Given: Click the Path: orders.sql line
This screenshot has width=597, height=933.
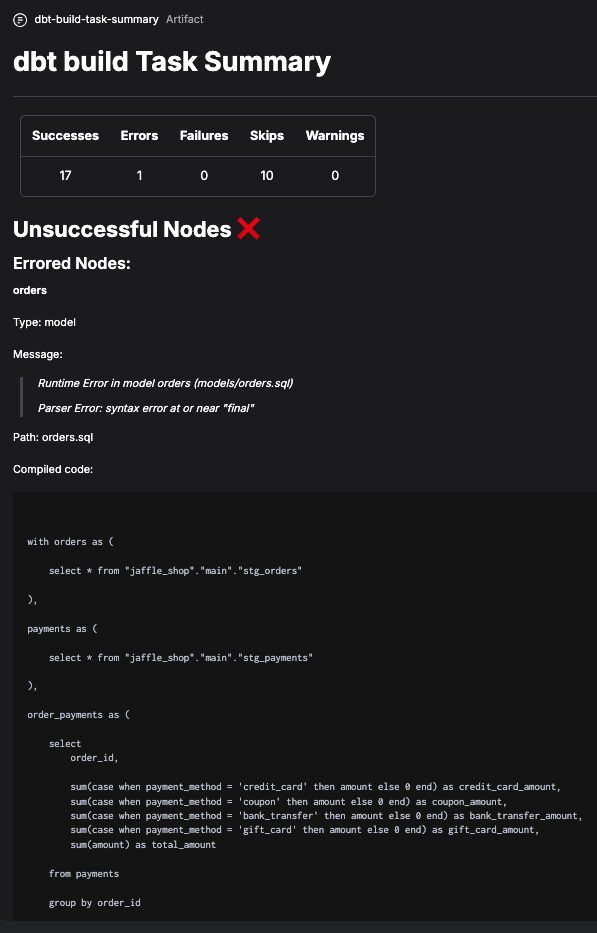Looking at the screenshot, I should pyautogui.click(x=53, y=437).
